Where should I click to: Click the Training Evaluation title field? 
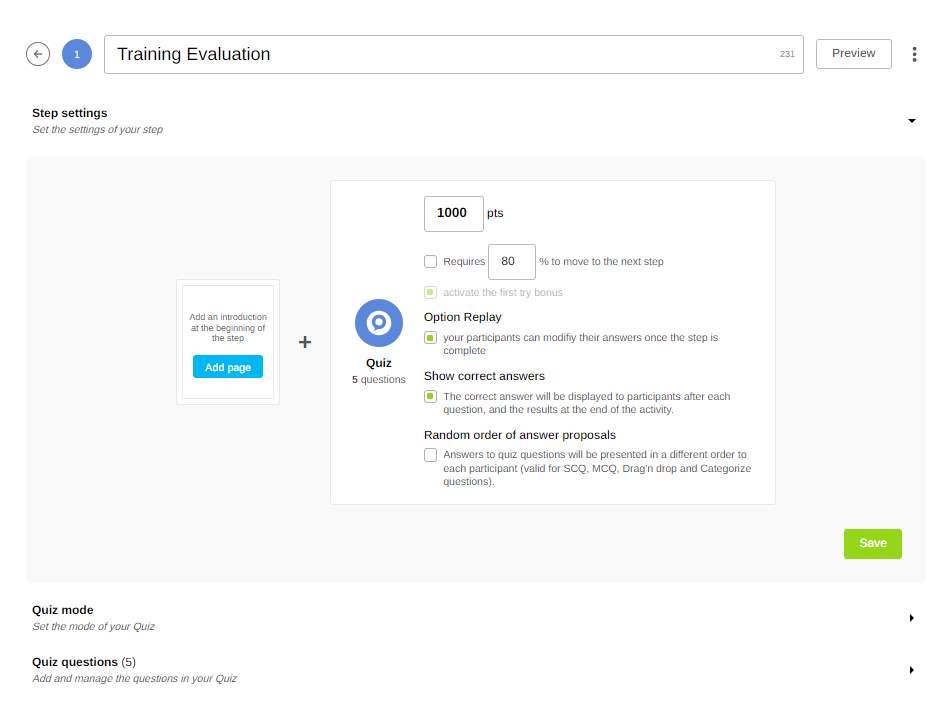440,54
